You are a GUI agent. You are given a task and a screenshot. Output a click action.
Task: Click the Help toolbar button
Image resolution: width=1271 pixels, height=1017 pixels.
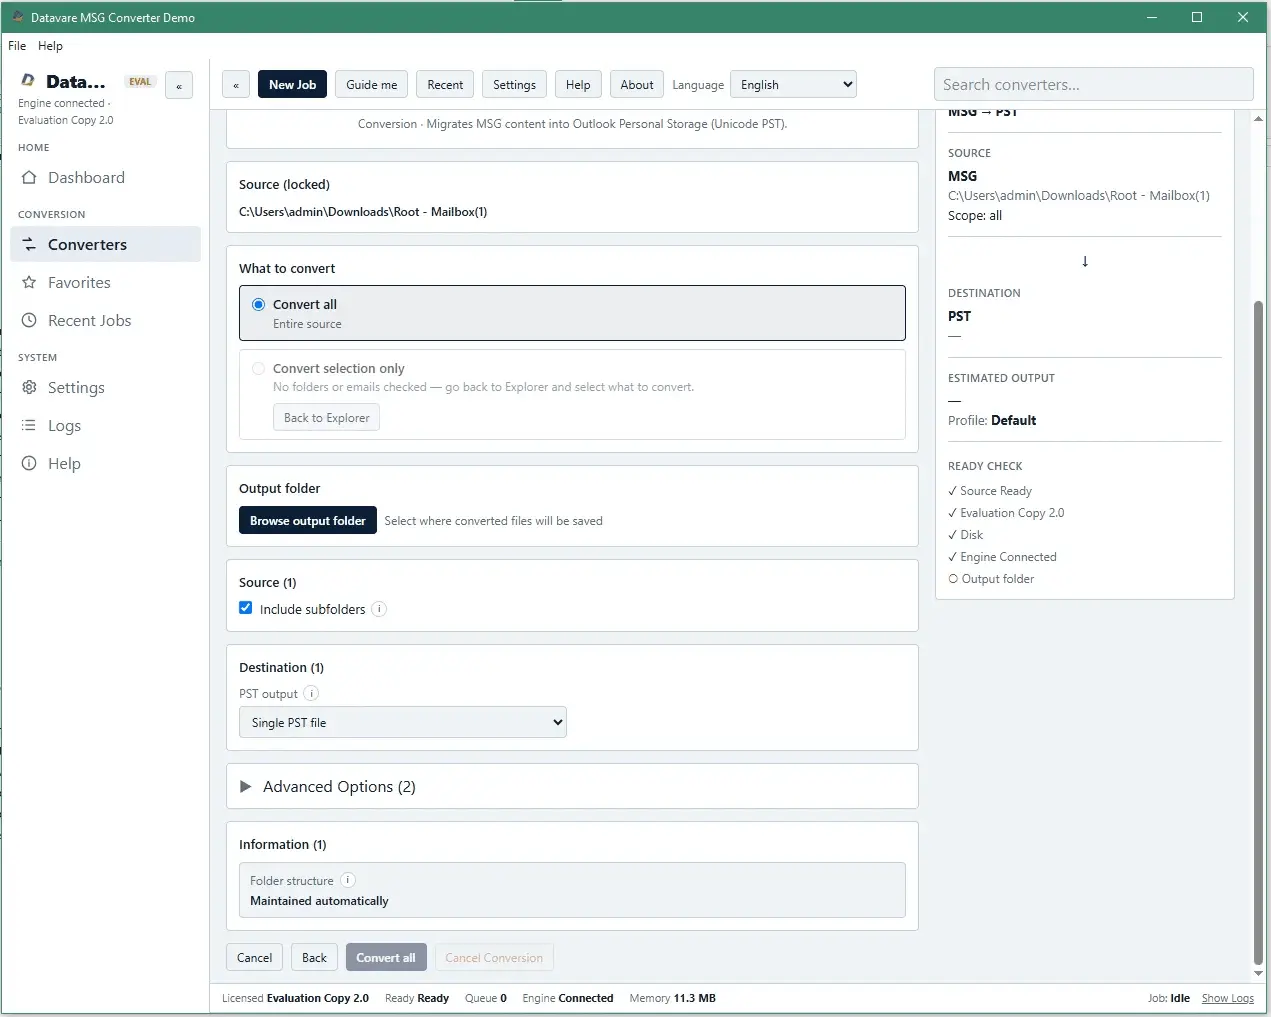pyautogui.click(x=578, y=85)
